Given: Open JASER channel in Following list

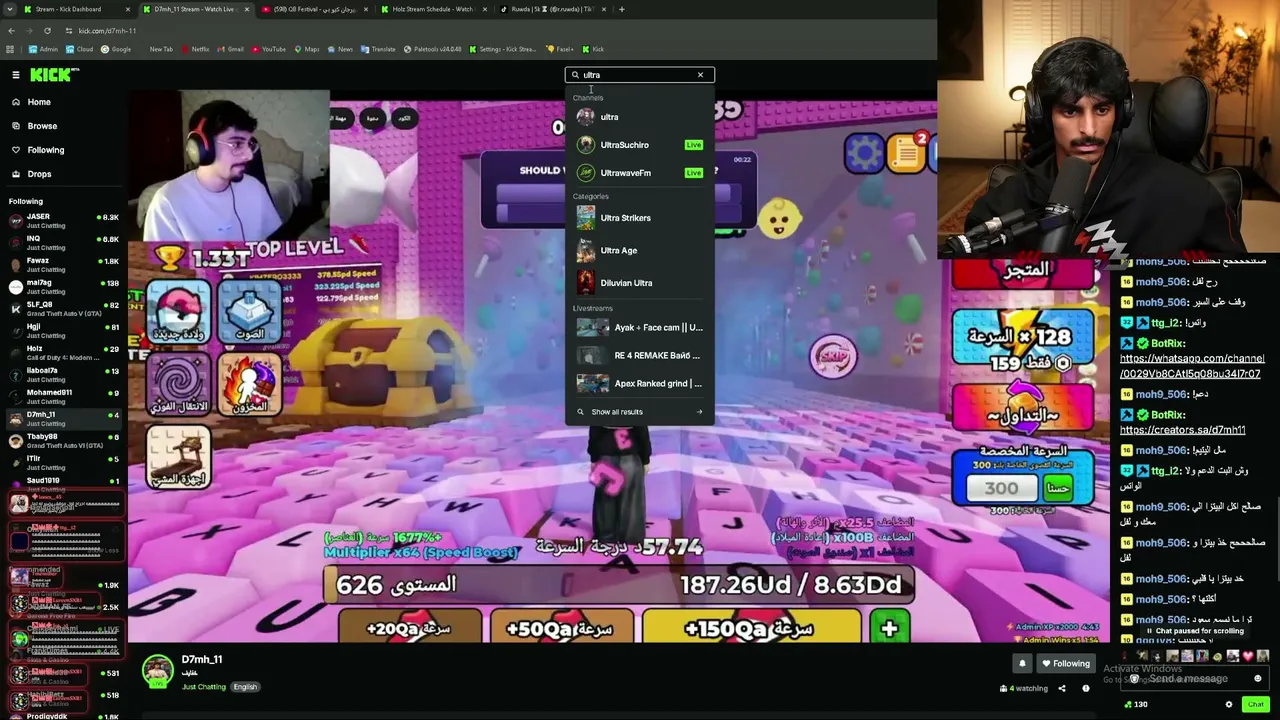Looking at the screenshot, I should click(62, 220).
